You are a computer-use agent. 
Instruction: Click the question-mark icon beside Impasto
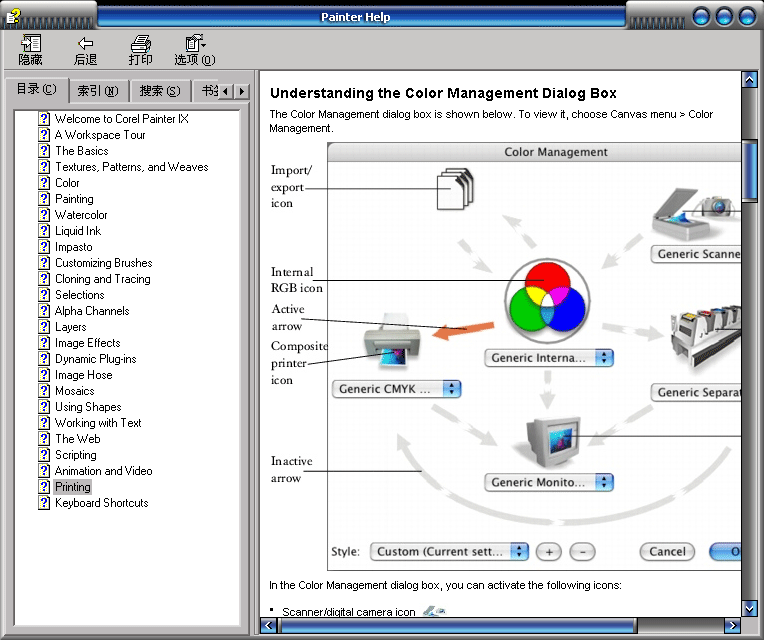pyautogui.click(x=44, y=247)
